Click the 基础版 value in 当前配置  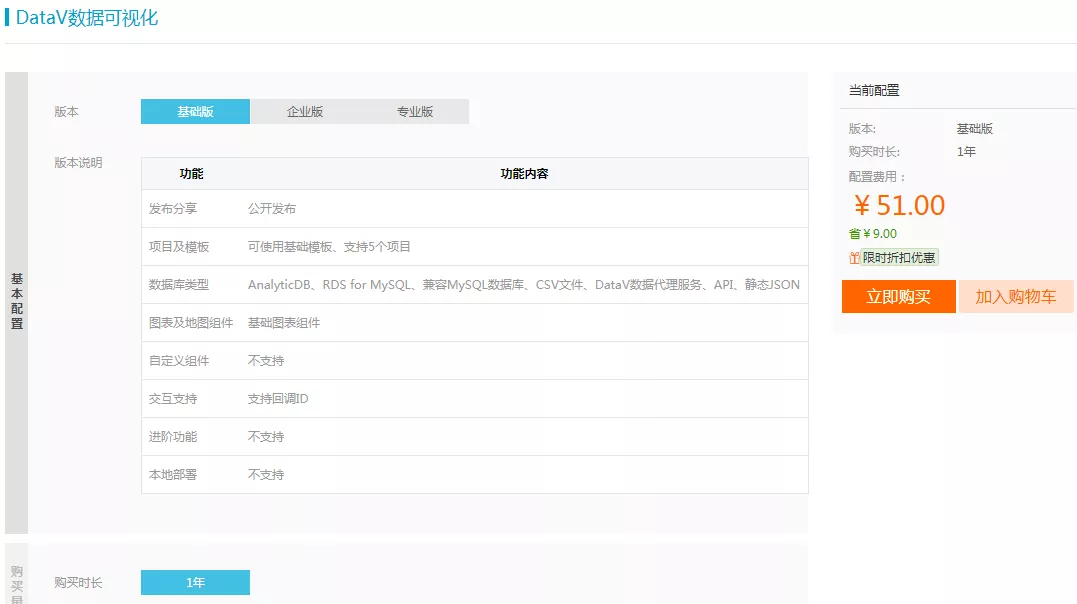(x=975, y=128)
